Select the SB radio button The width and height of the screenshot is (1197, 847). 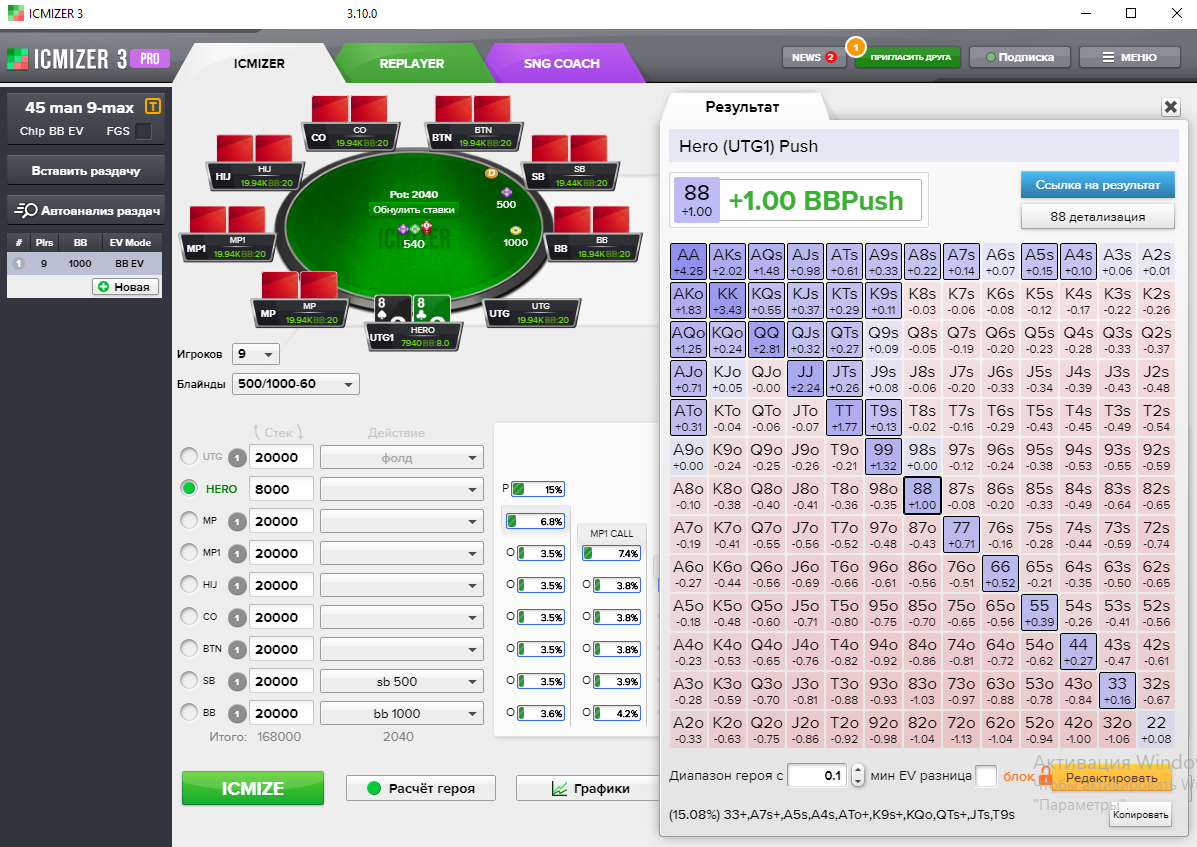189,681
